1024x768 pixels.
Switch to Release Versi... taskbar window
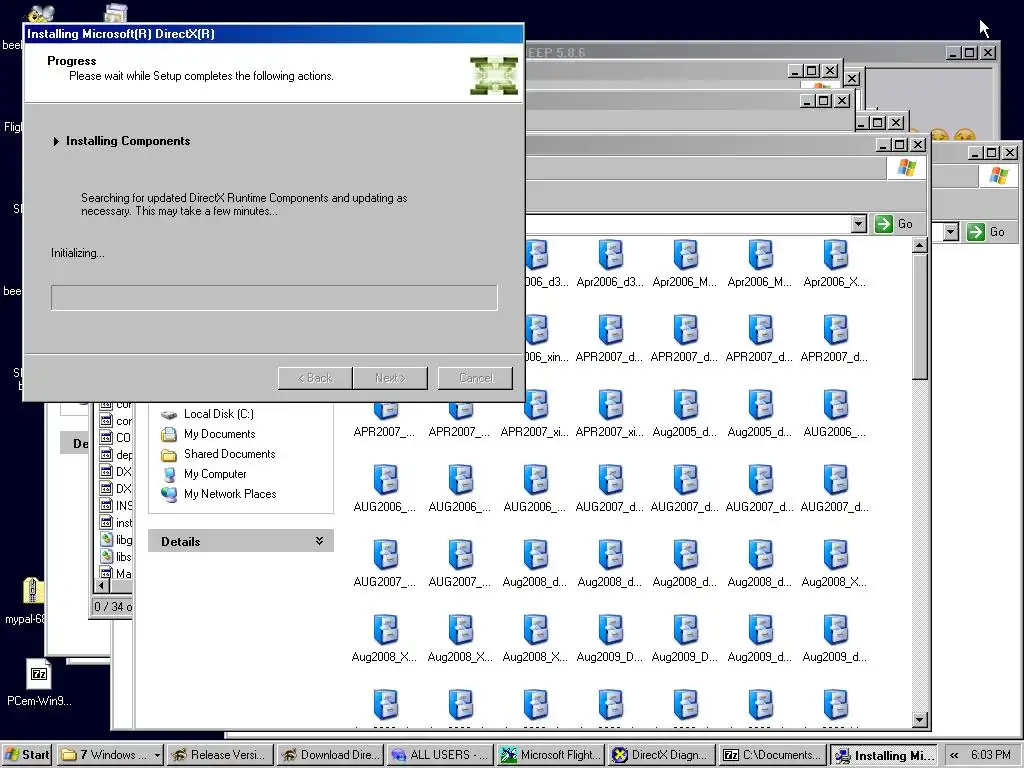220,755
